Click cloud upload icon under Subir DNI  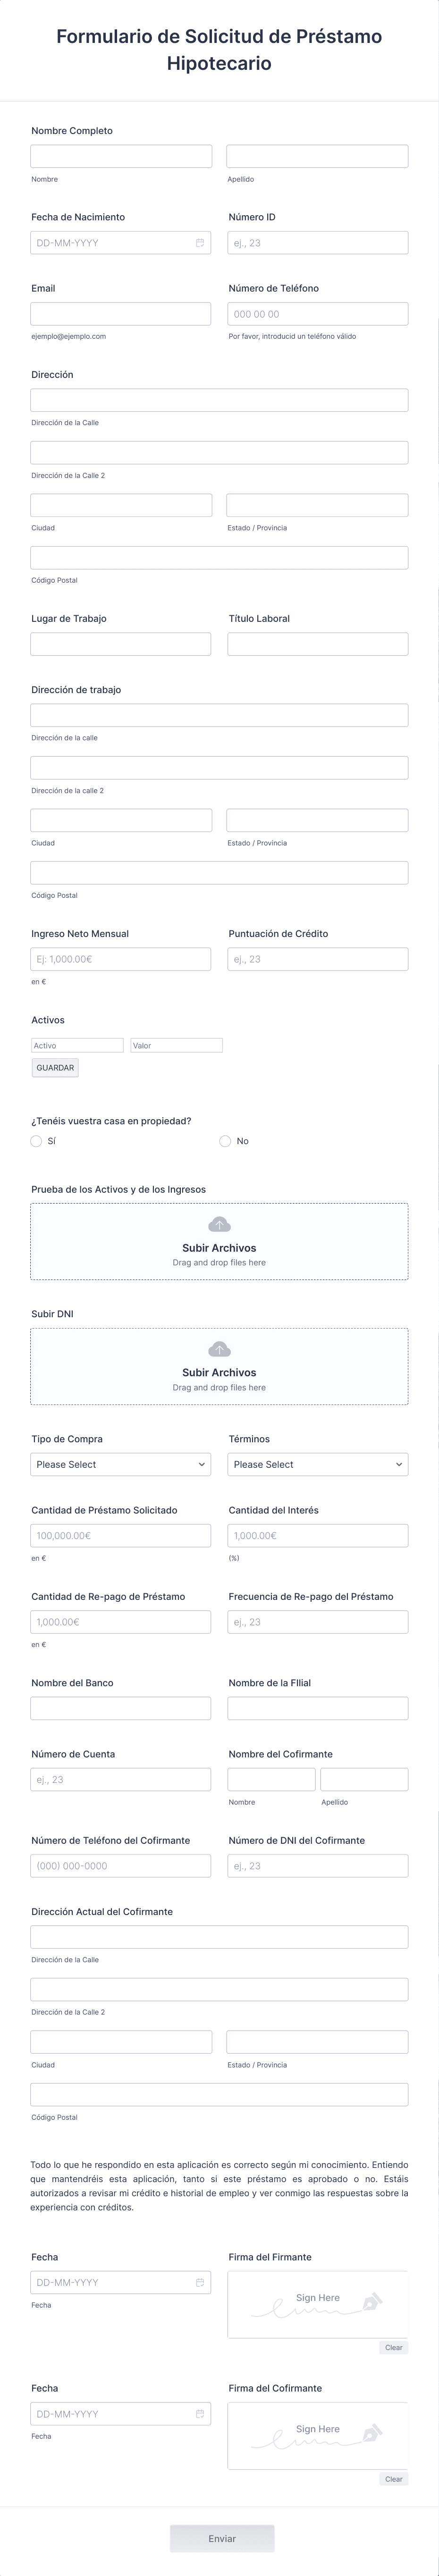(x=219, y=1350)
